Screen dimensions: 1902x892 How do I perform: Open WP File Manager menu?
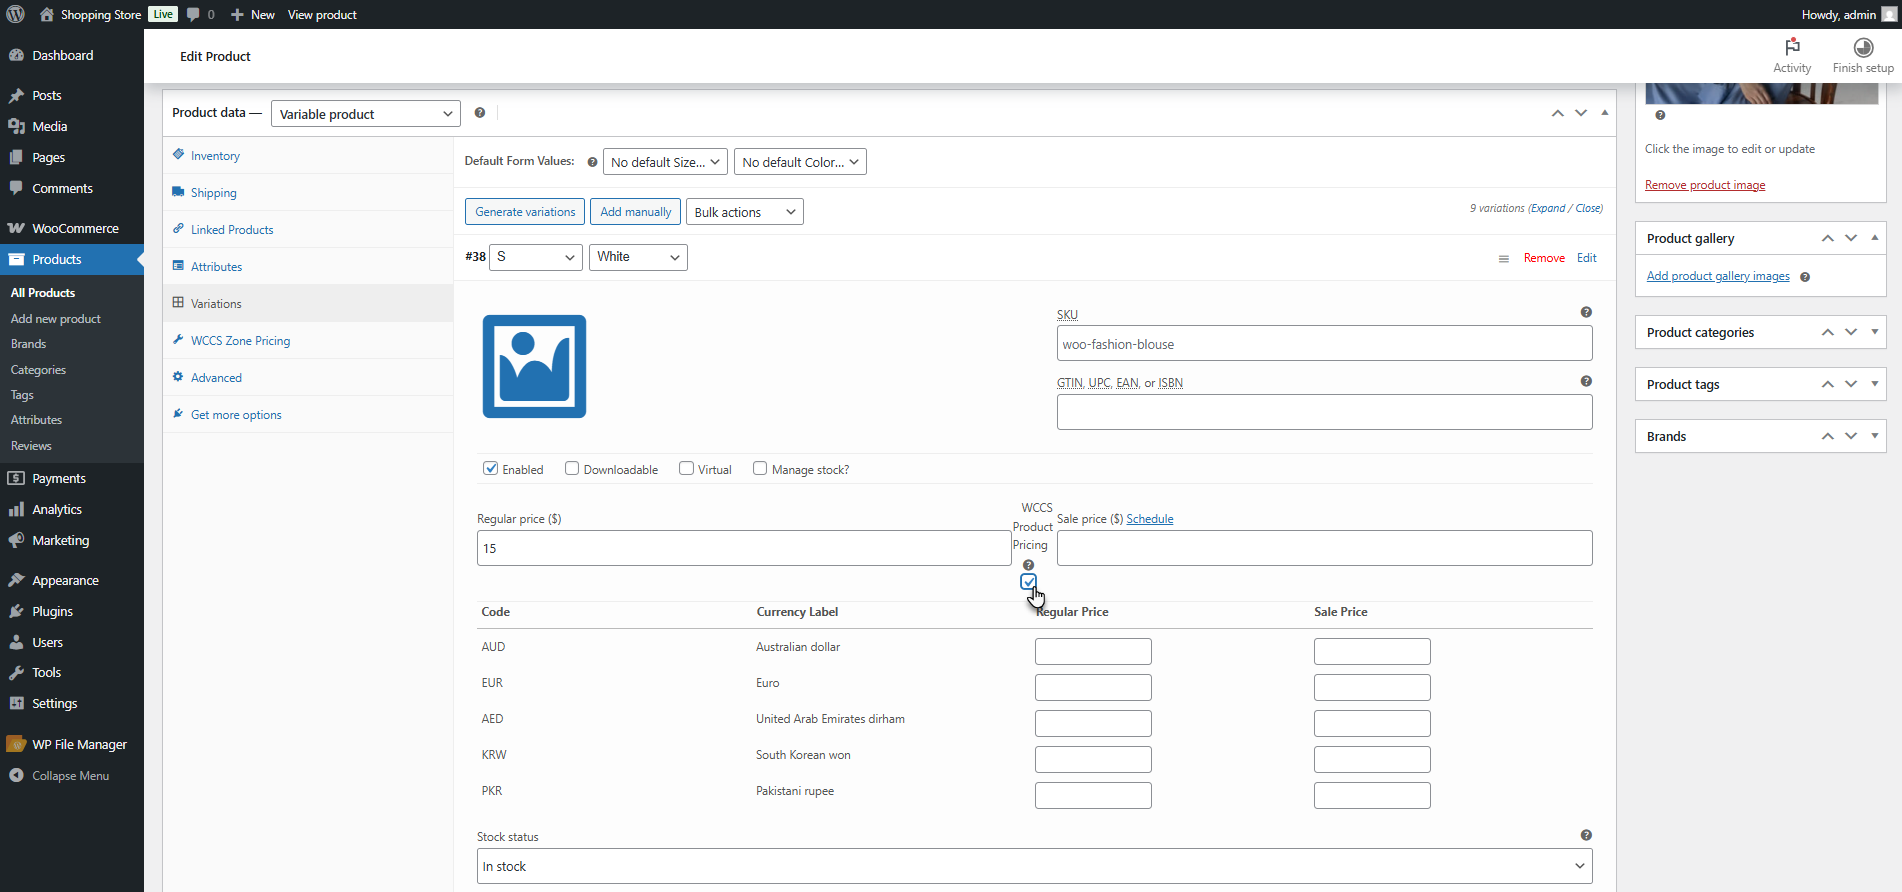(x=72, y=745)
